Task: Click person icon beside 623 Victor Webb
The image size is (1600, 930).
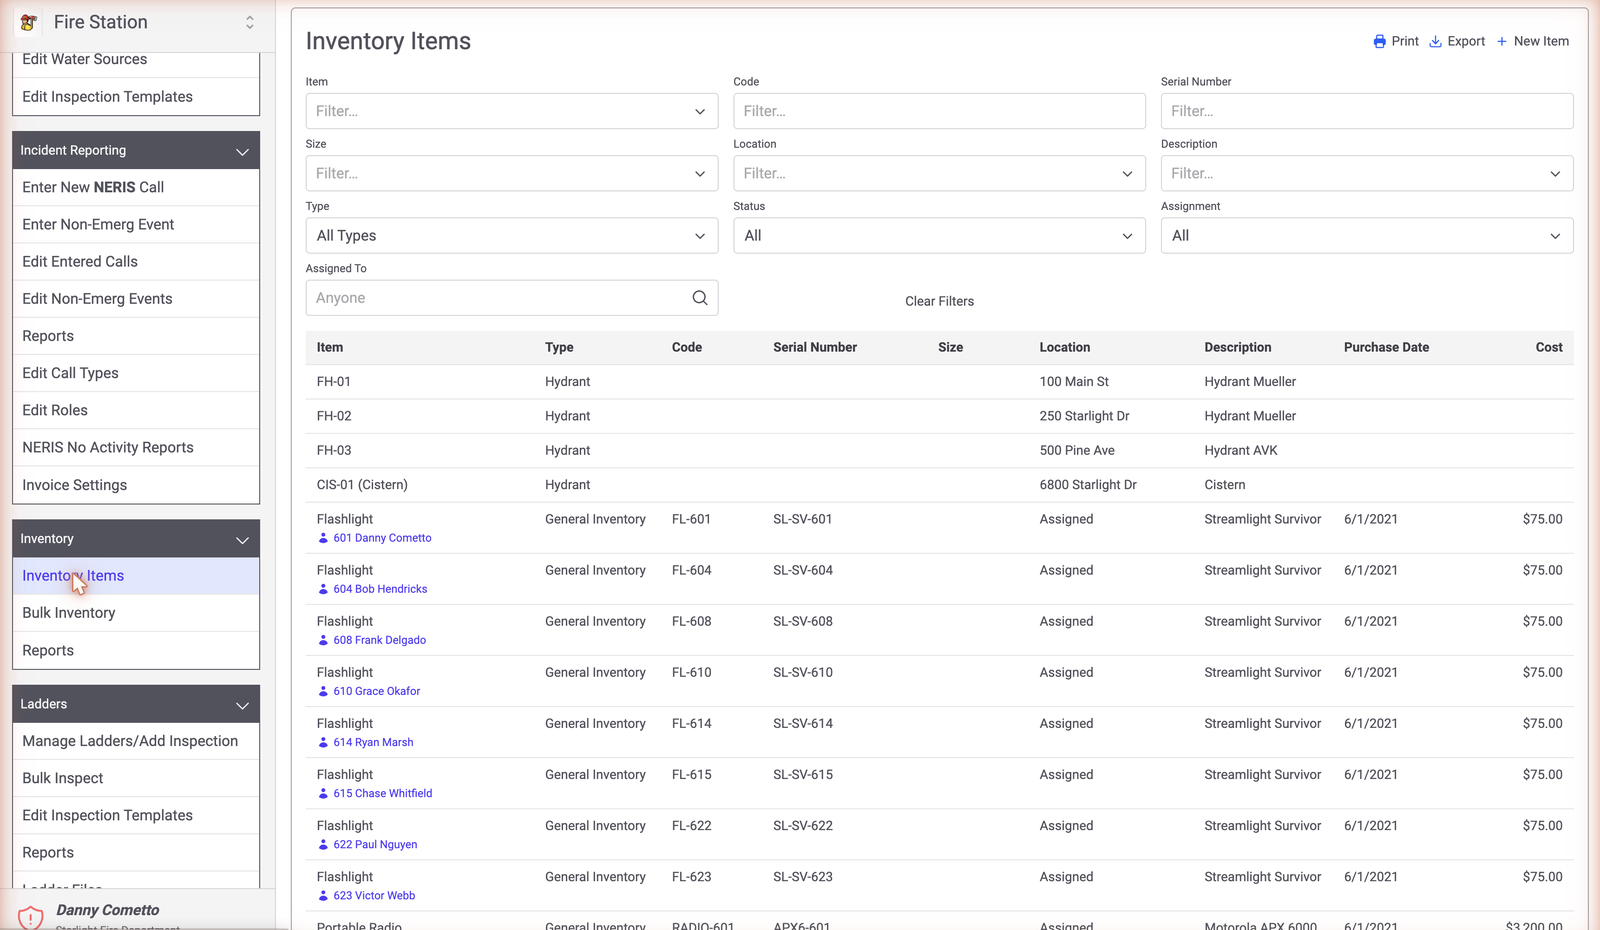Action: tap(323, 895)
